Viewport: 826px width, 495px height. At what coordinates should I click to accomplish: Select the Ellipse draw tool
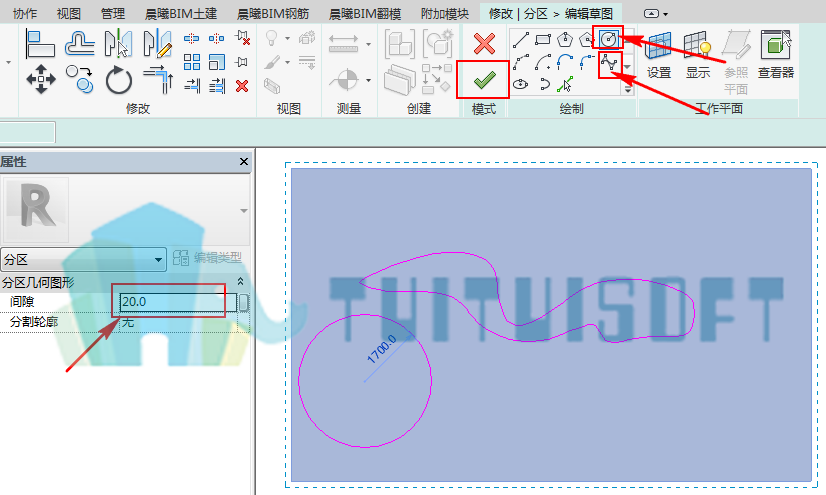click(520, 84)
